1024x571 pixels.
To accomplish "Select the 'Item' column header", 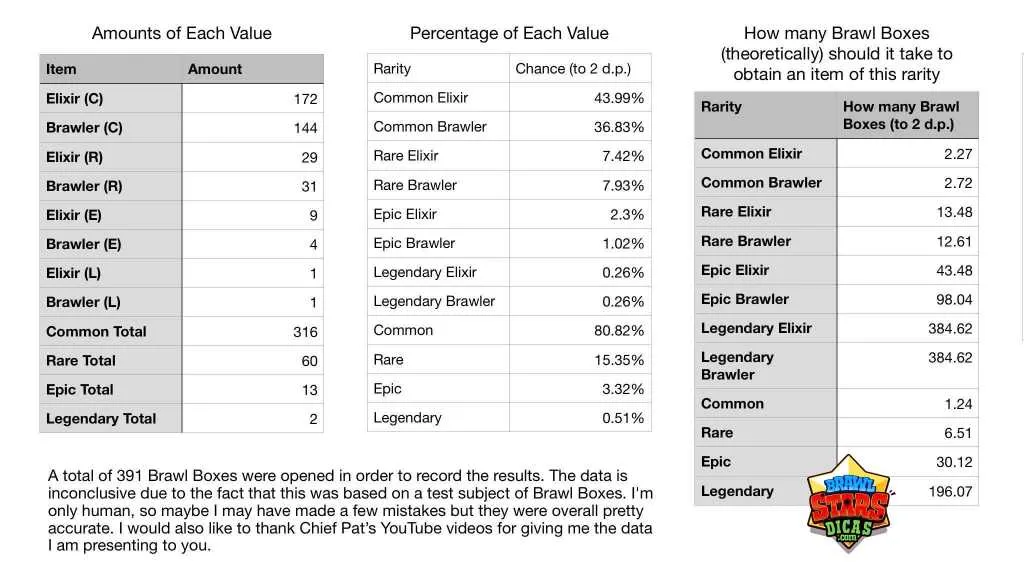I will 61,69.
